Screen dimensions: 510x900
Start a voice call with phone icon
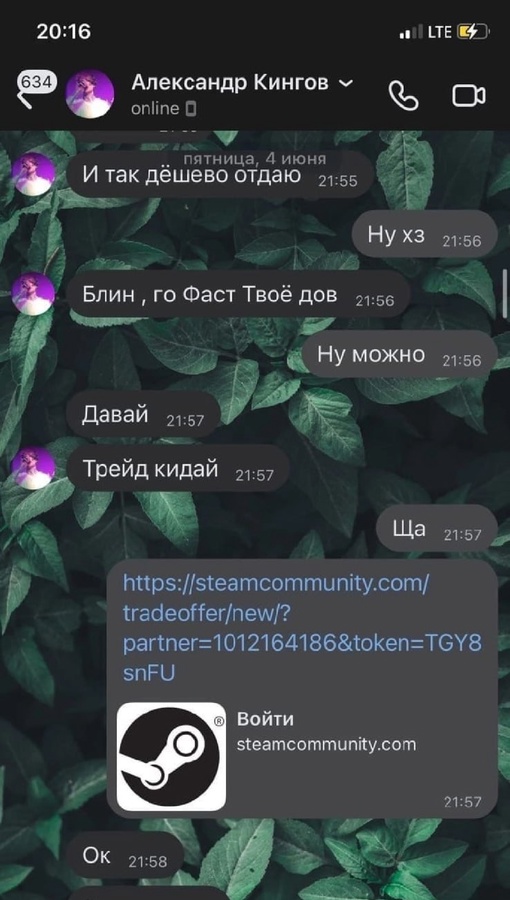click(x=404, y=95)
